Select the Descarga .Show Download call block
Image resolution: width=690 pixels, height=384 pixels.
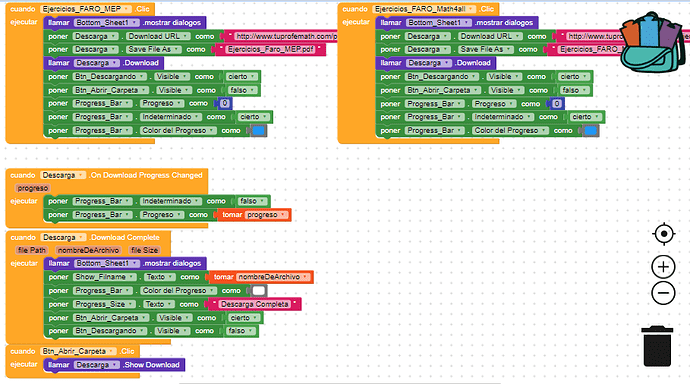114,365
